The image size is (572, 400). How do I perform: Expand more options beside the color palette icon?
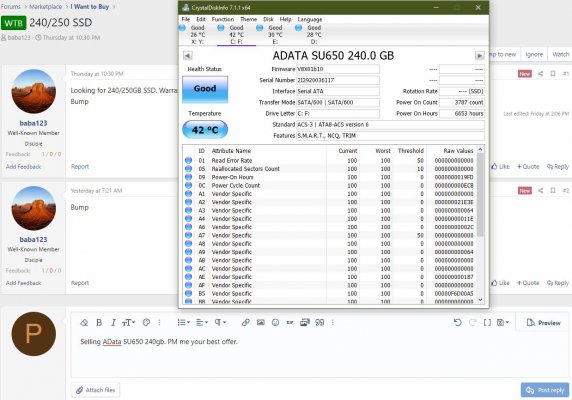pyautogui.click(x=159, y=322)
